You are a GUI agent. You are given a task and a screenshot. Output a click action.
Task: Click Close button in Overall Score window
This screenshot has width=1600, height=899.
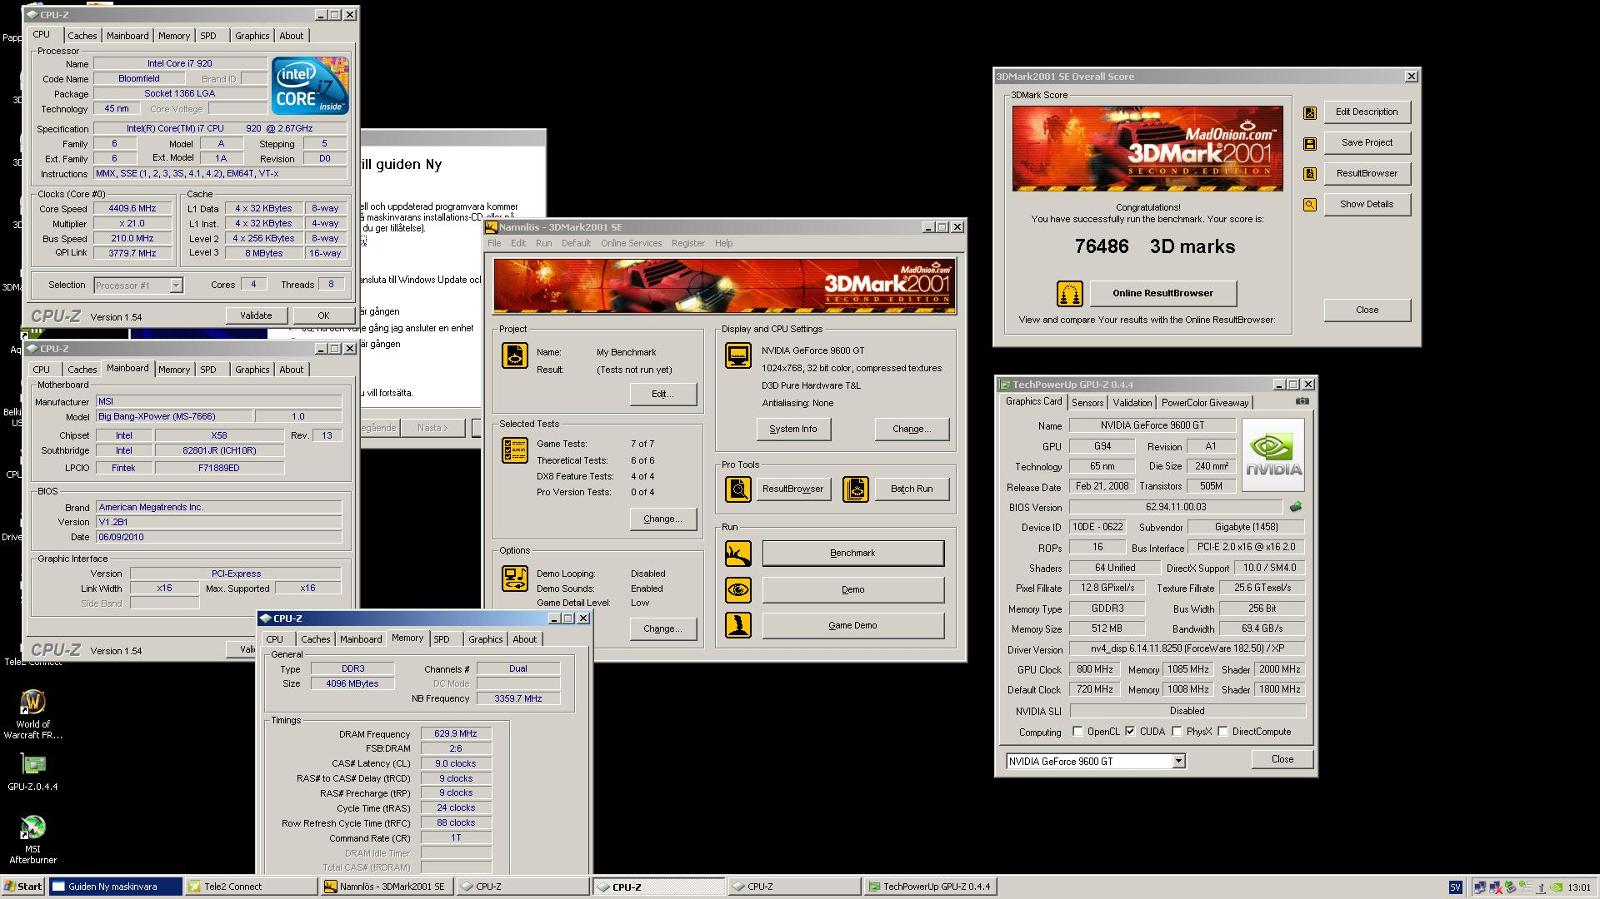click(1367, 310)
